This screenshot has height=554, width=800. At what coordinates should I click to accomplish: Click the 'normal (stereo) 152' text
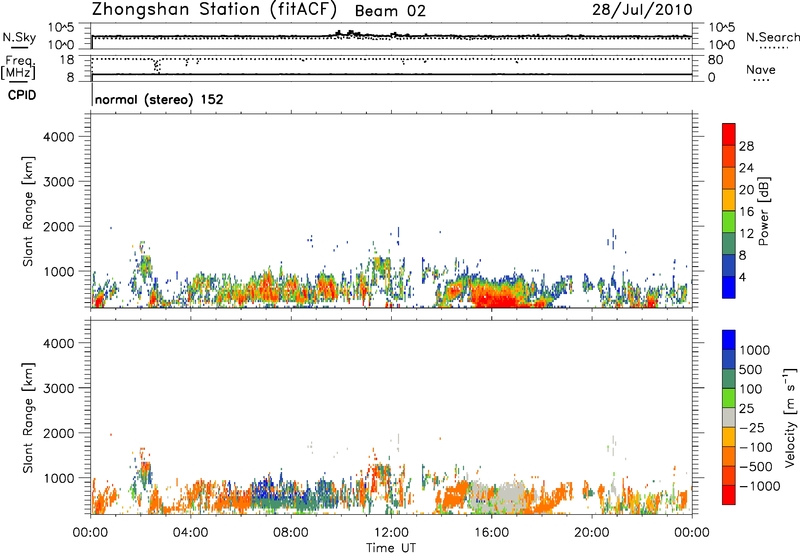pyautogui.click(x=159, y=99)
